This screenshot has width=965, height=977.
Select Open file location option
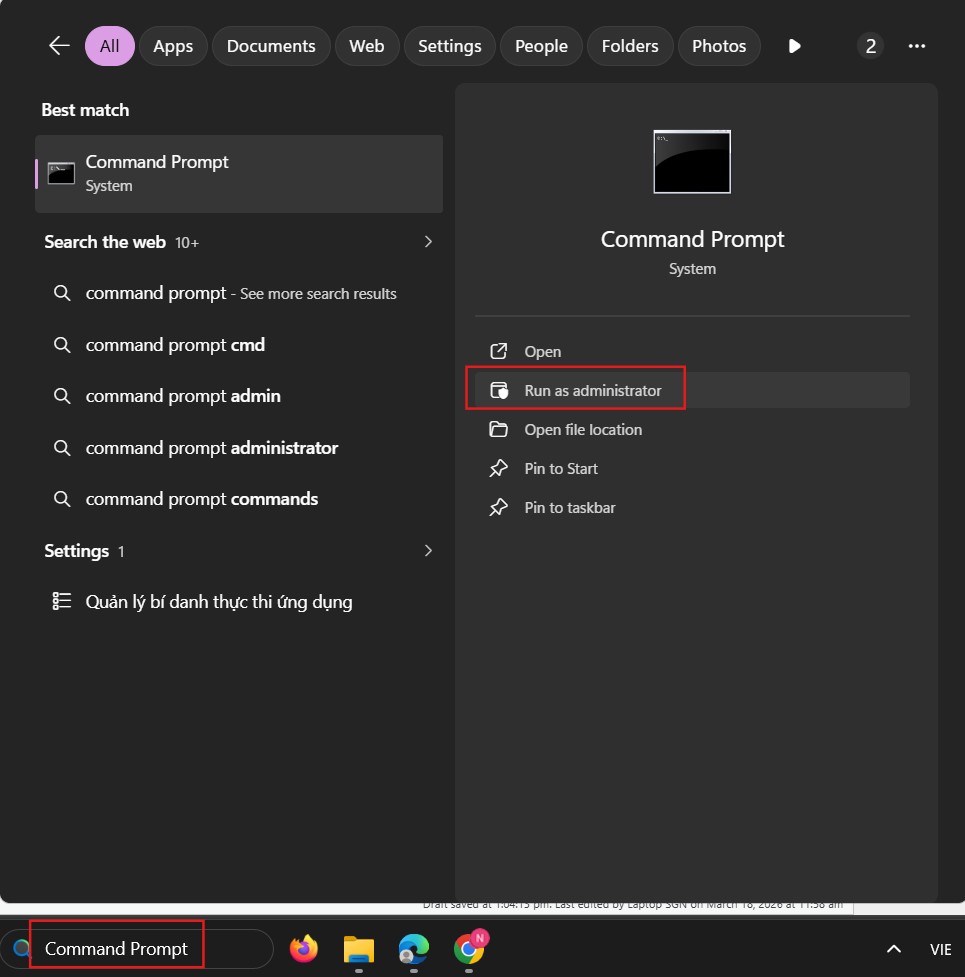pyautogui.click(x=583, y=430)
